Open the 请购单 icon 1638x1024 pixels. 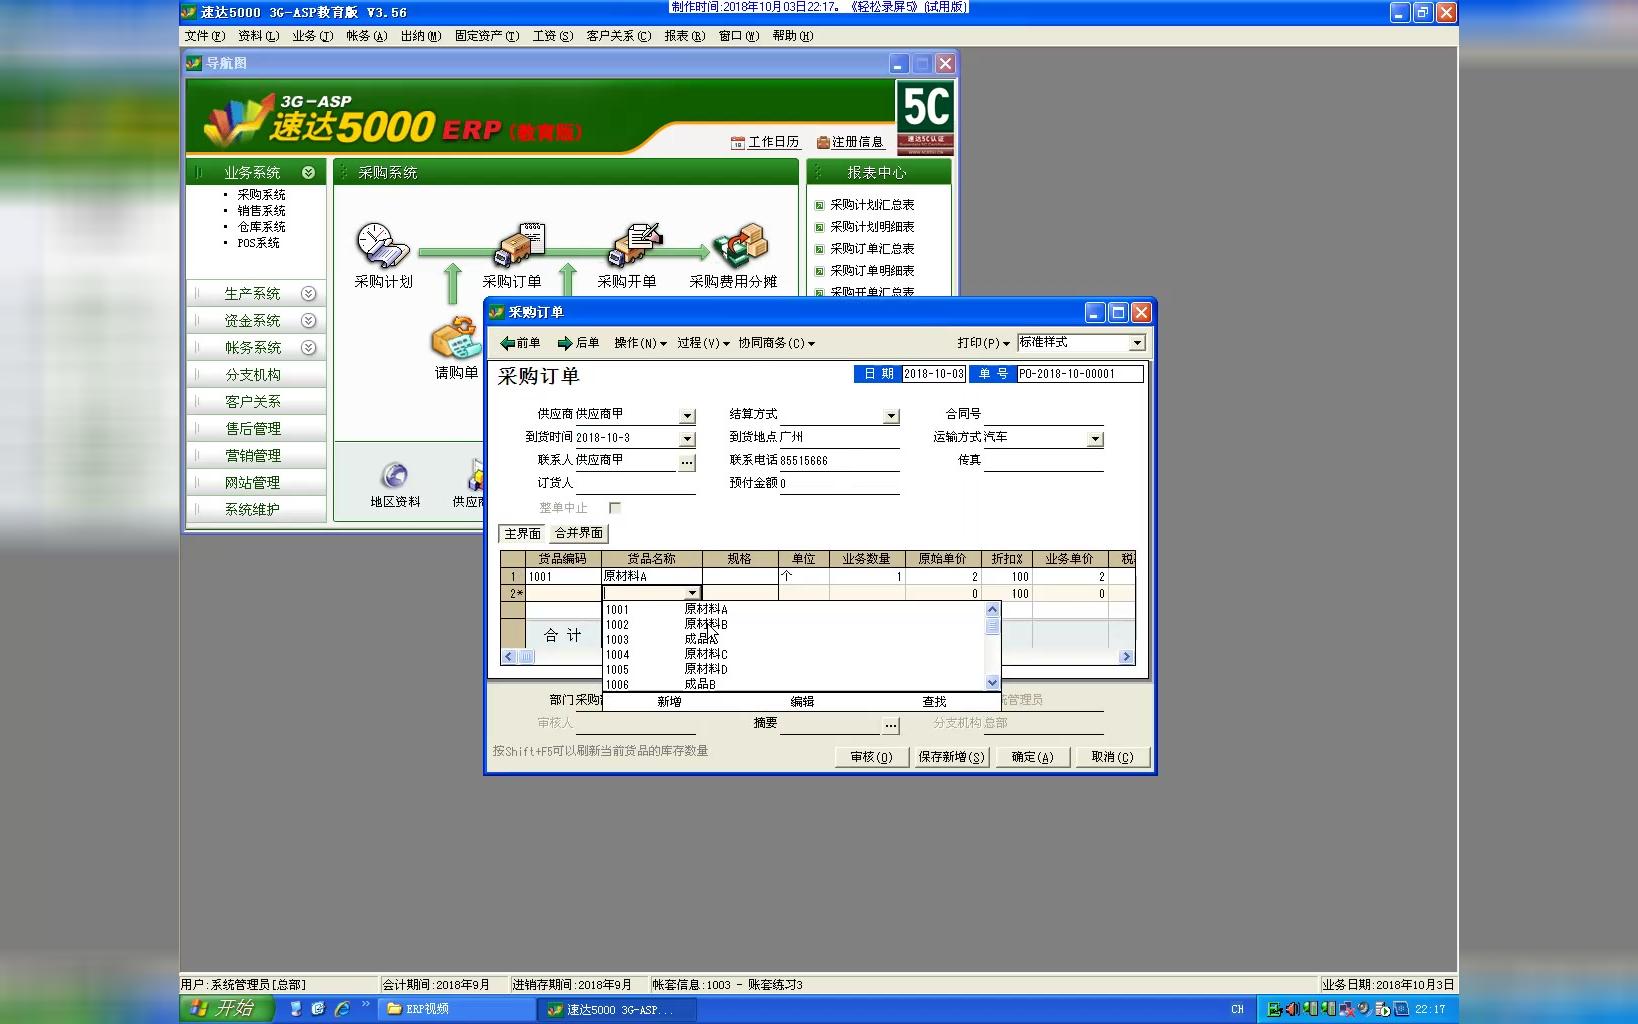click(x=456, y=338)
